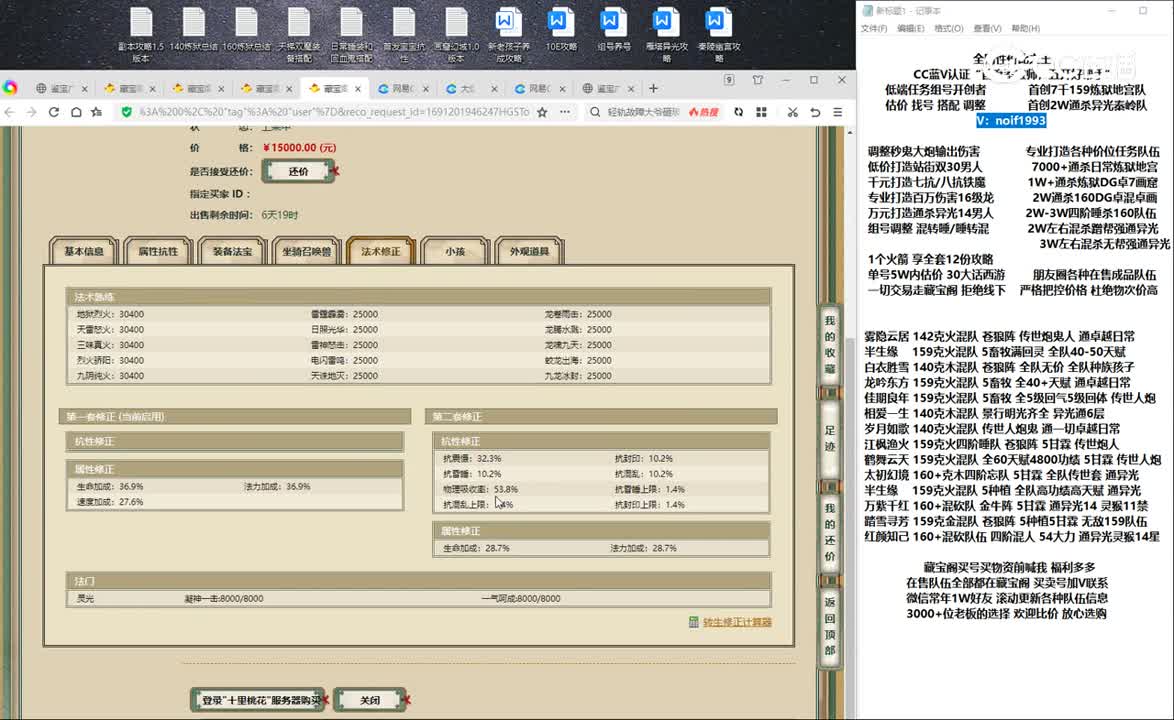The image size is (1174, 720).
Task: Click the 关闭 button
Action: (370, 700)
